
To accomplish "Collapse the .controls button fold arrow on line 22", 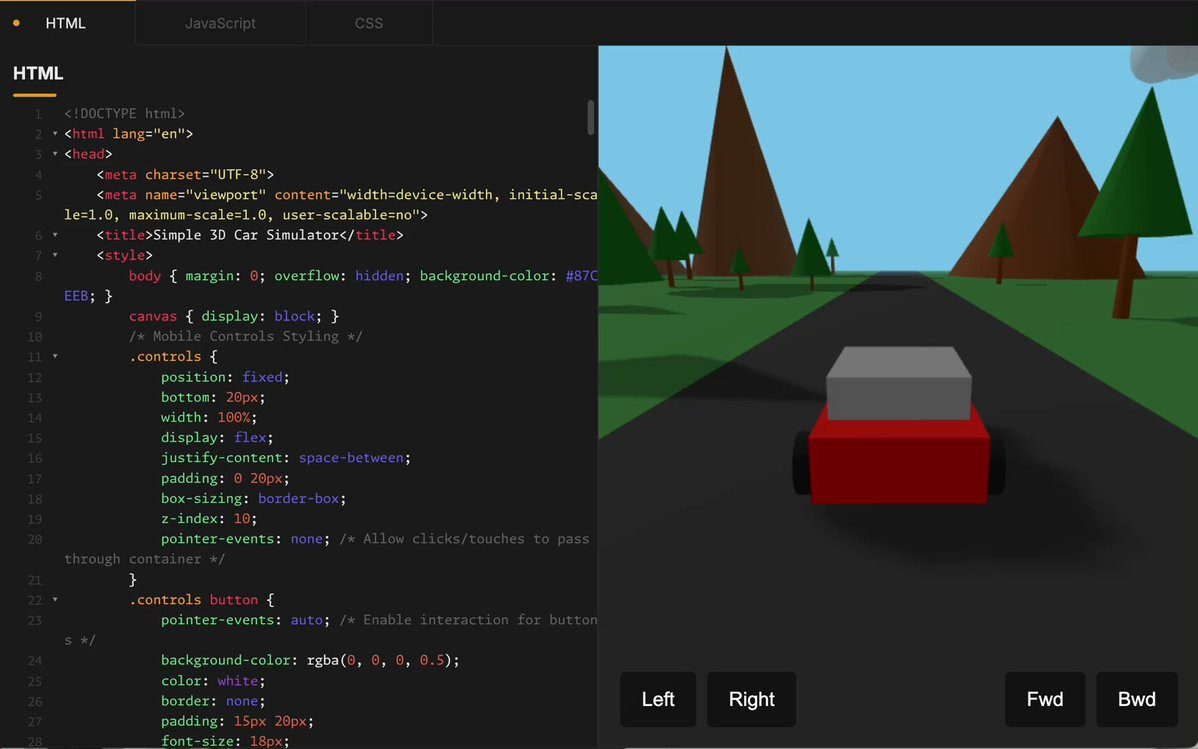I will pyautogui.click(x=55, y=599).
